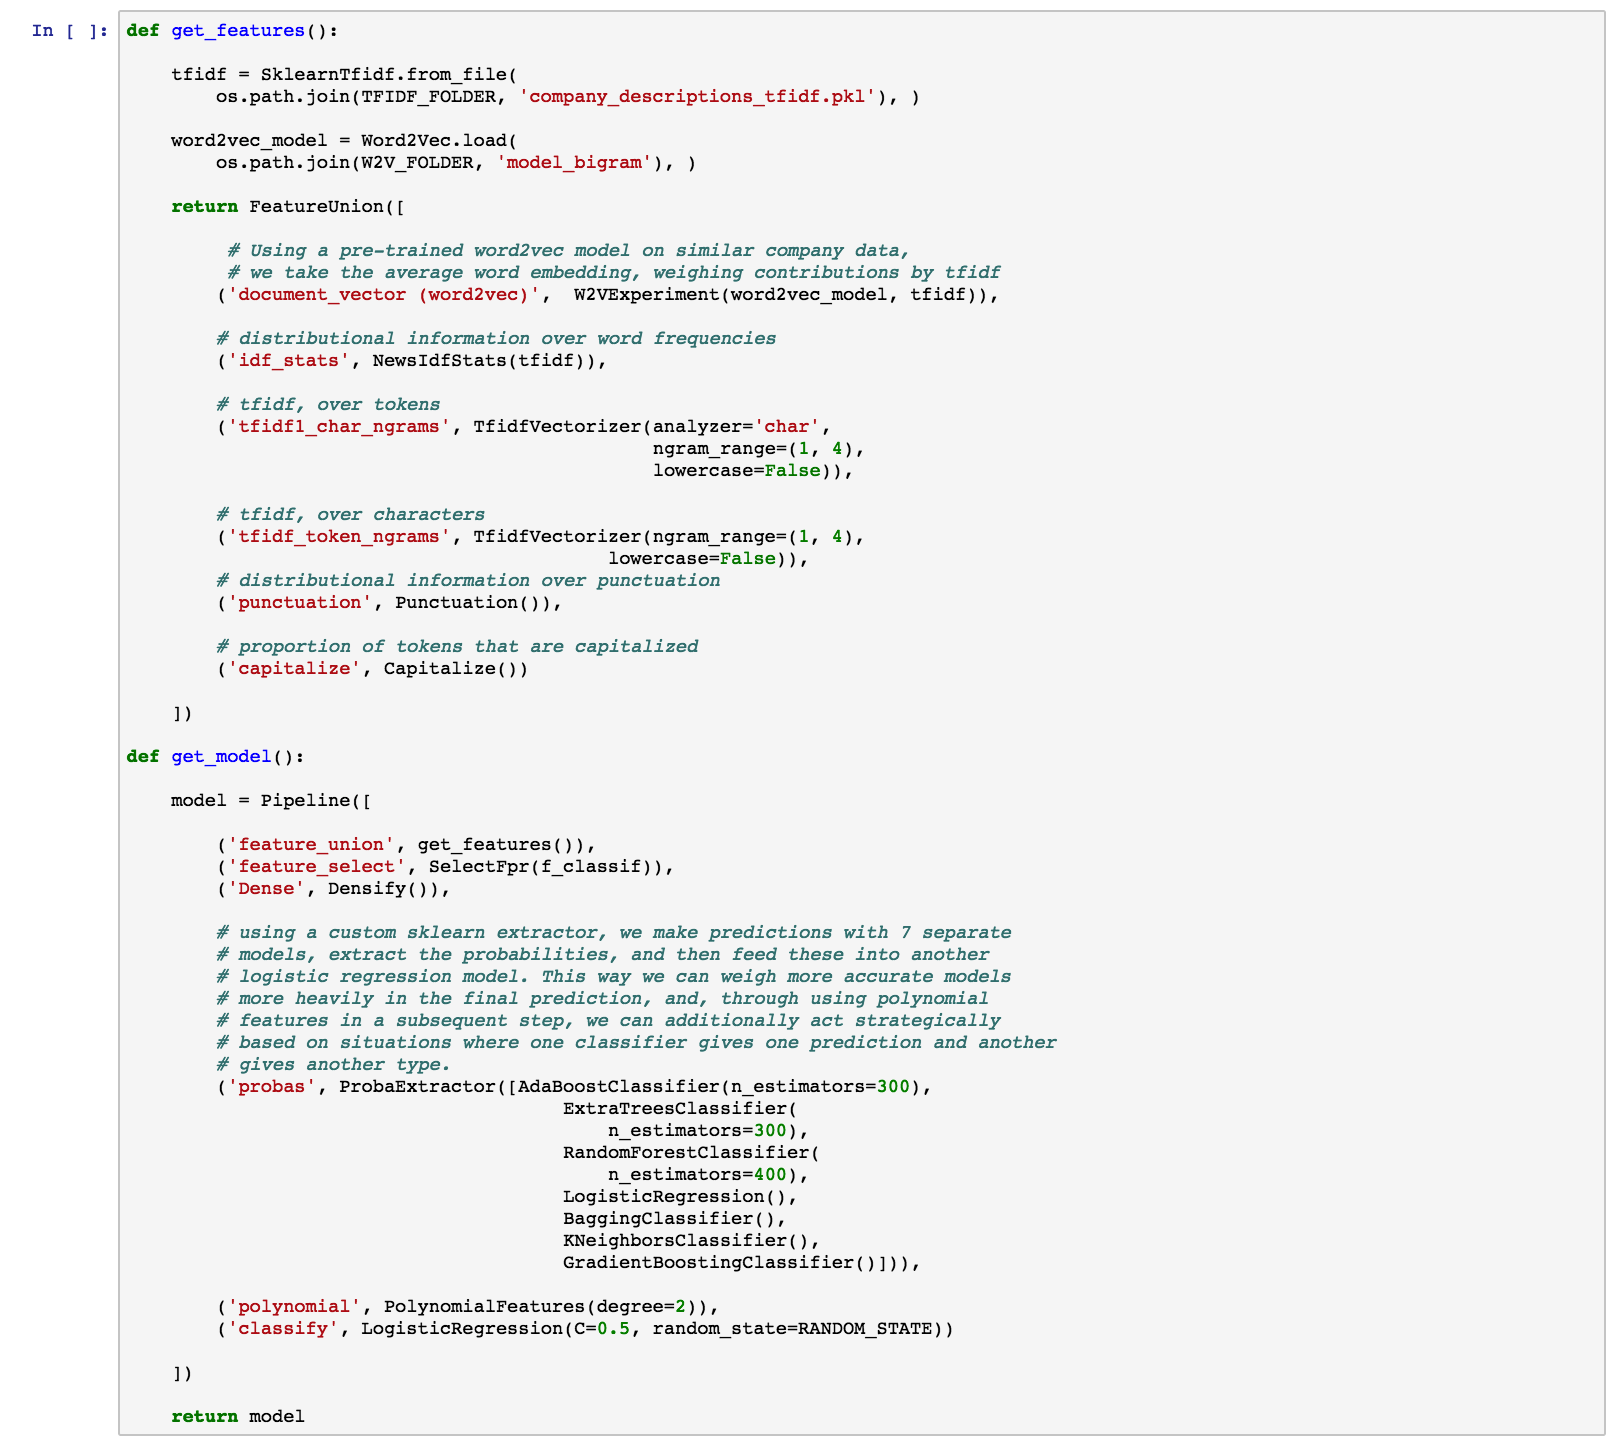Click AdaBoostClassifier(n_estimators=300)
Image resolution: width=1618 pixels, height=1456 pixels.
coord(719,1086)
